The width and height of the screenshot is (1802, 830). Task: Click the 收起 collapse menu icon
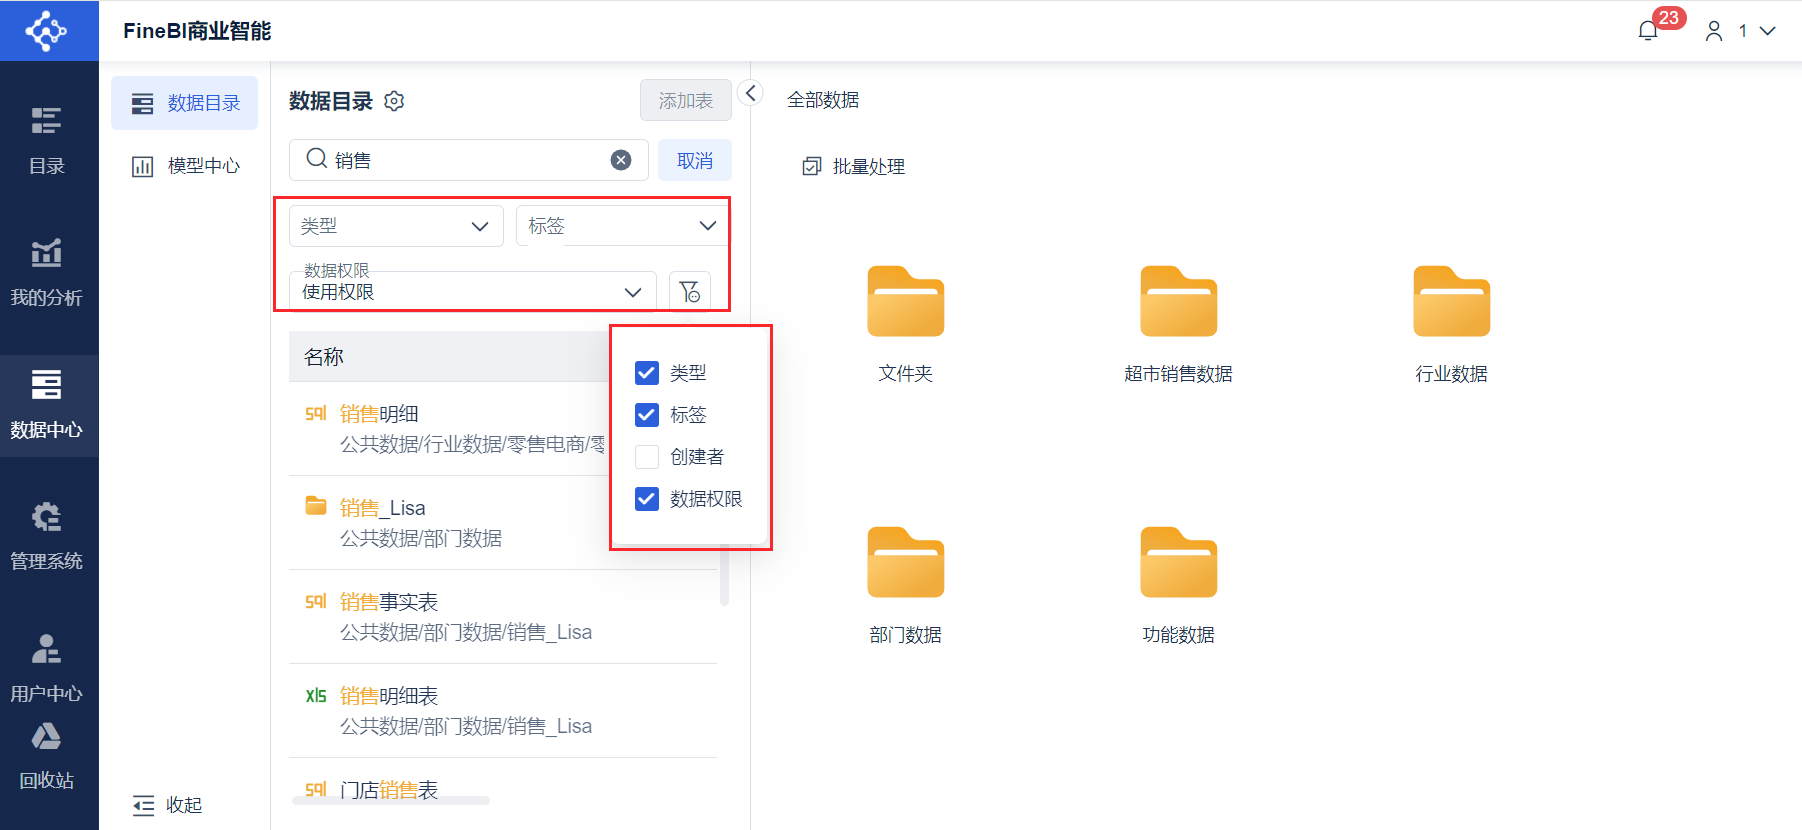pyautogui.click(x=143, y=805)
